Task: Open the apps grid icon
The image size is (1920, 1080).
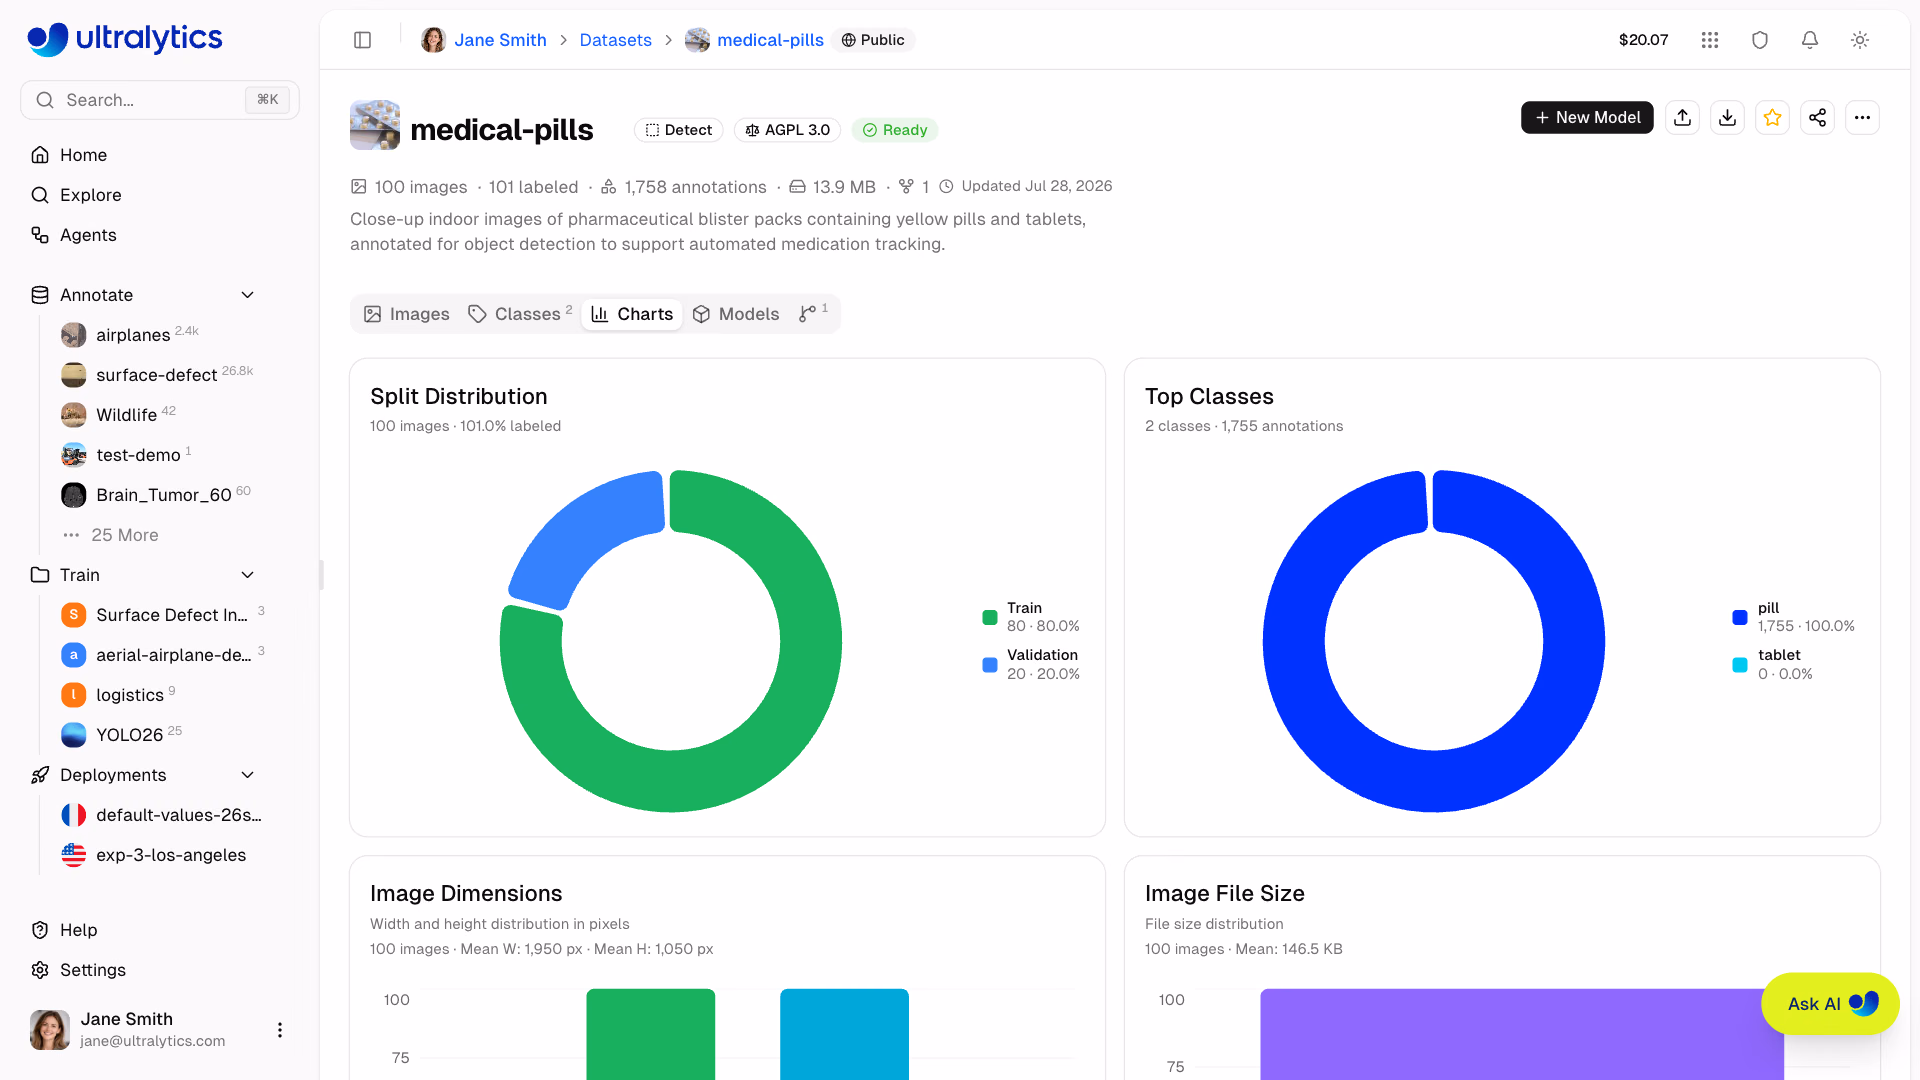Action: click(1710, 40)
